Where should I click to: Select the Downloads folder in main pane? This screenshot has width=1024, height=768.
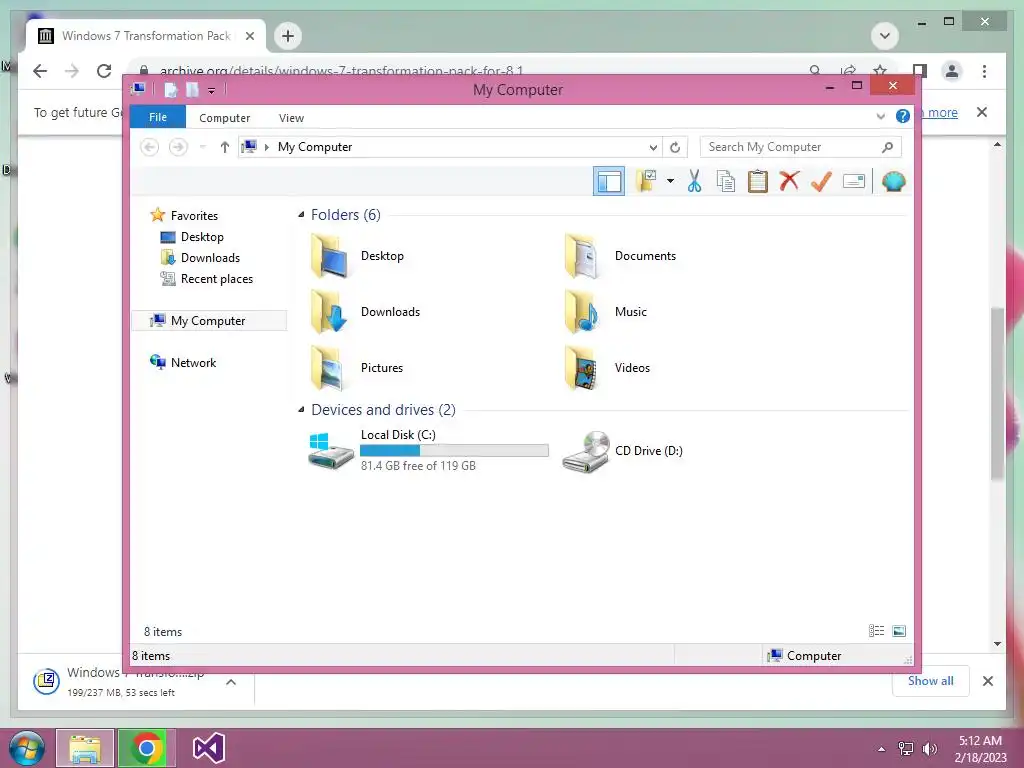366,312
